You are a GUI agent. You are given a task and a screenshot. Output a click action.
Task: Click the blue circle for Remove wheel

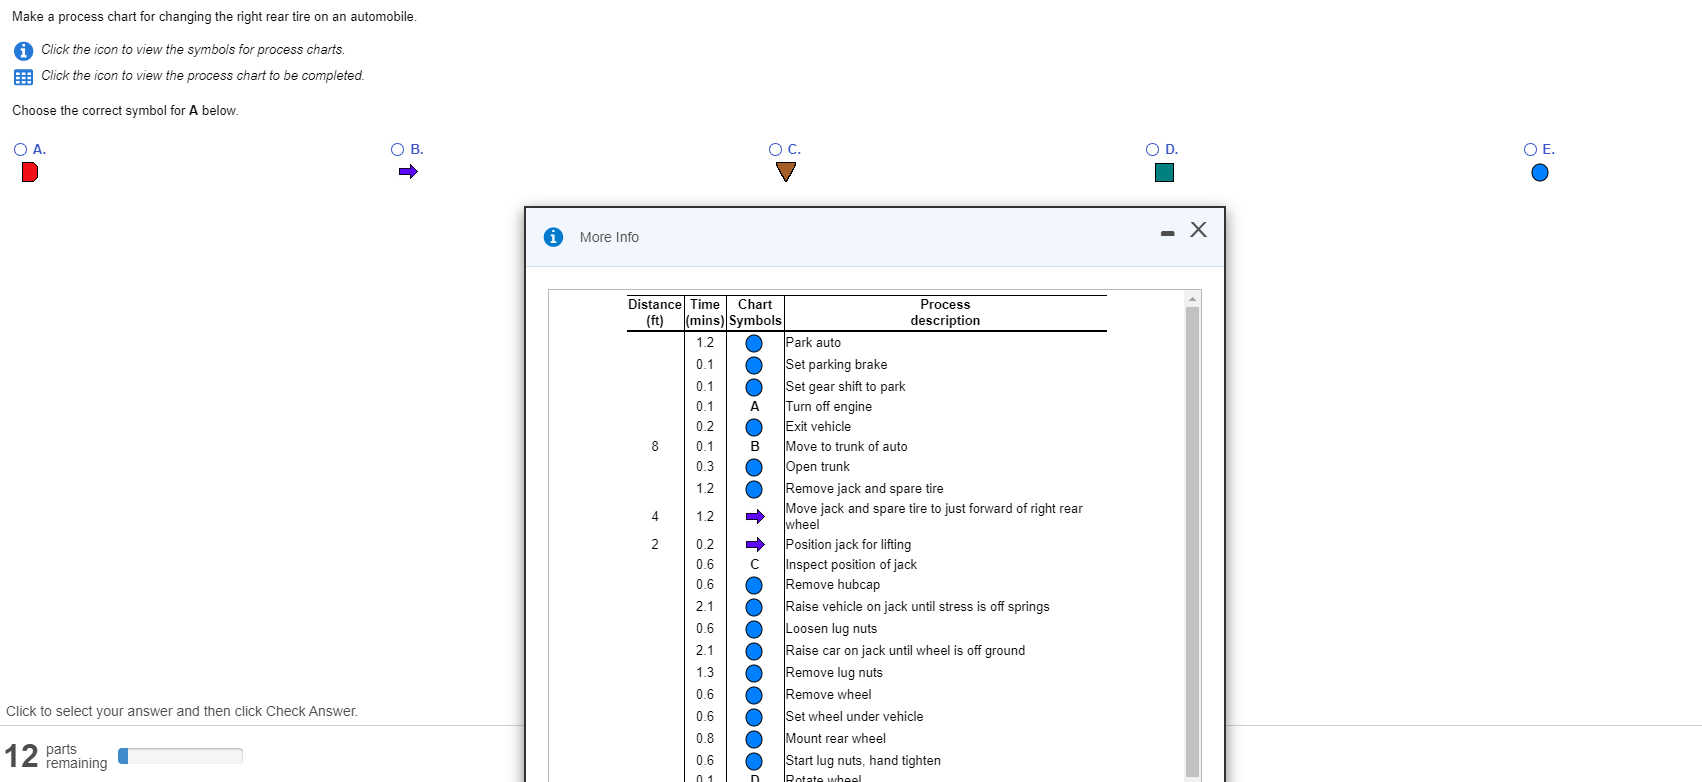754,695
